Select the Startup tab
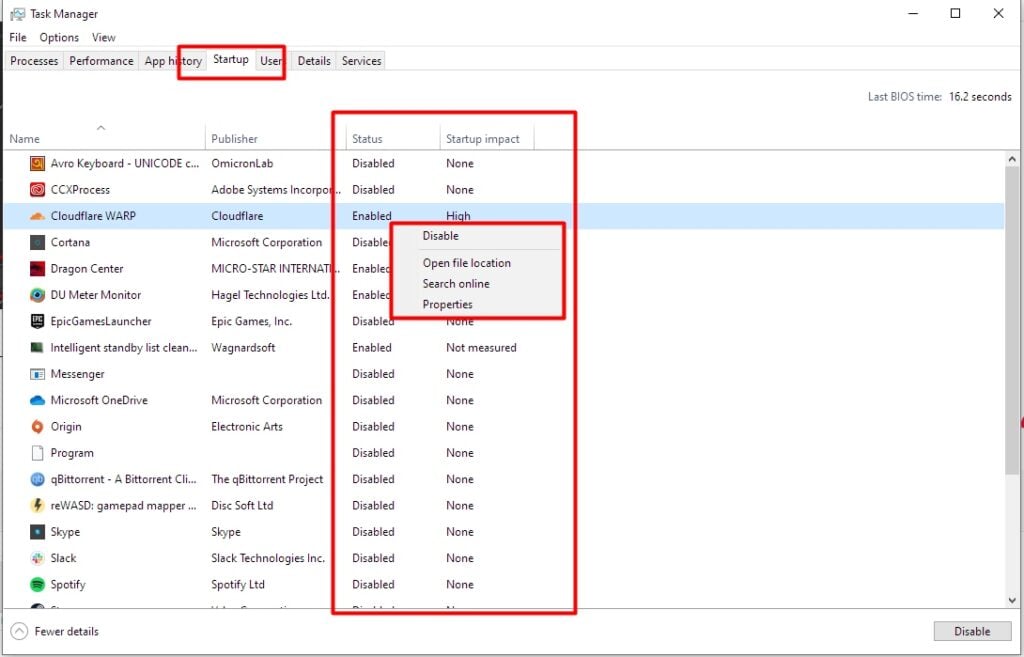 (231, 59)
